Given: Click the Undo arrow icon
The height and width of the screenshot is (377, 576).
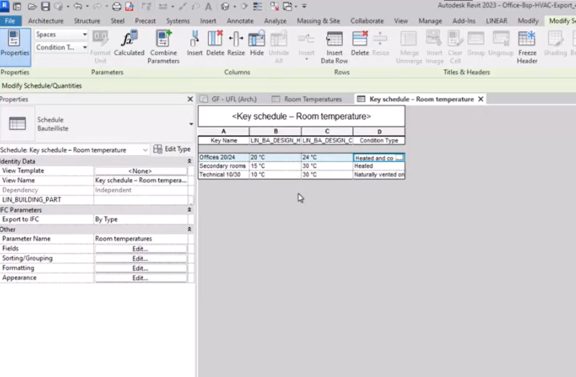Looking at the screenshot, I should coord(78,6).
